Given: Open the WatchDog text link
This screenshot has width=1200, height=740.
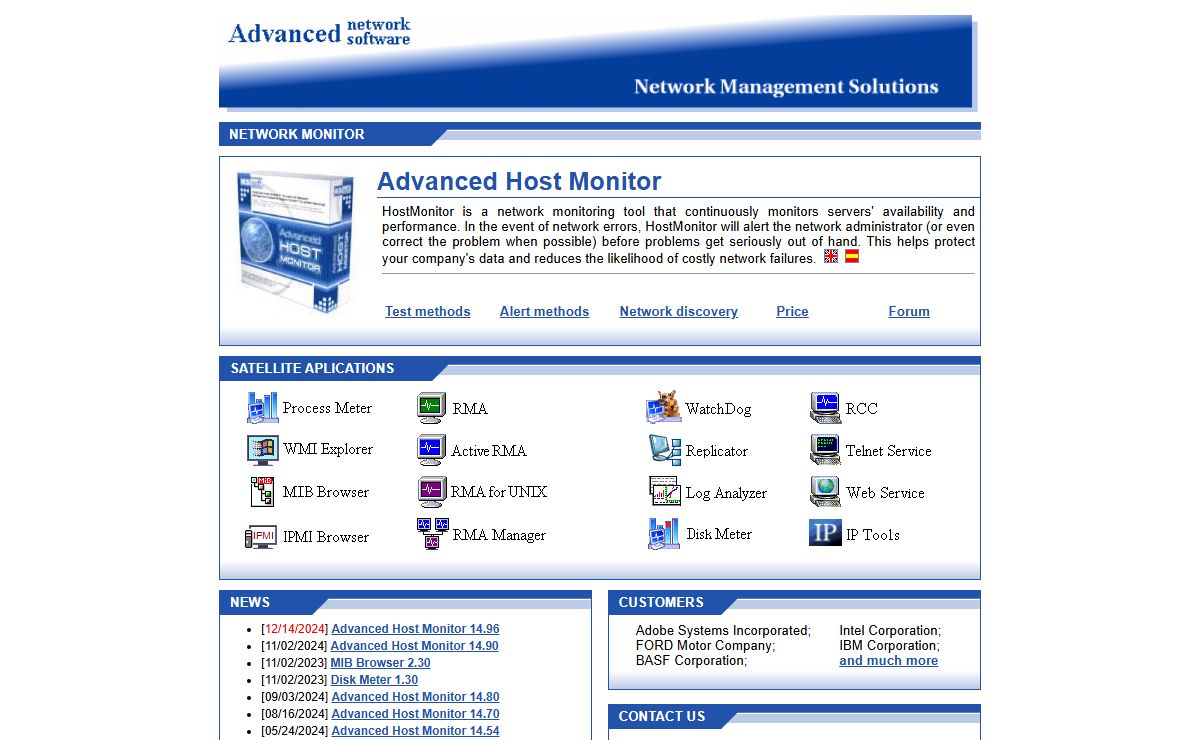Looking at the screenshot, I should click(x=718, y=409).
